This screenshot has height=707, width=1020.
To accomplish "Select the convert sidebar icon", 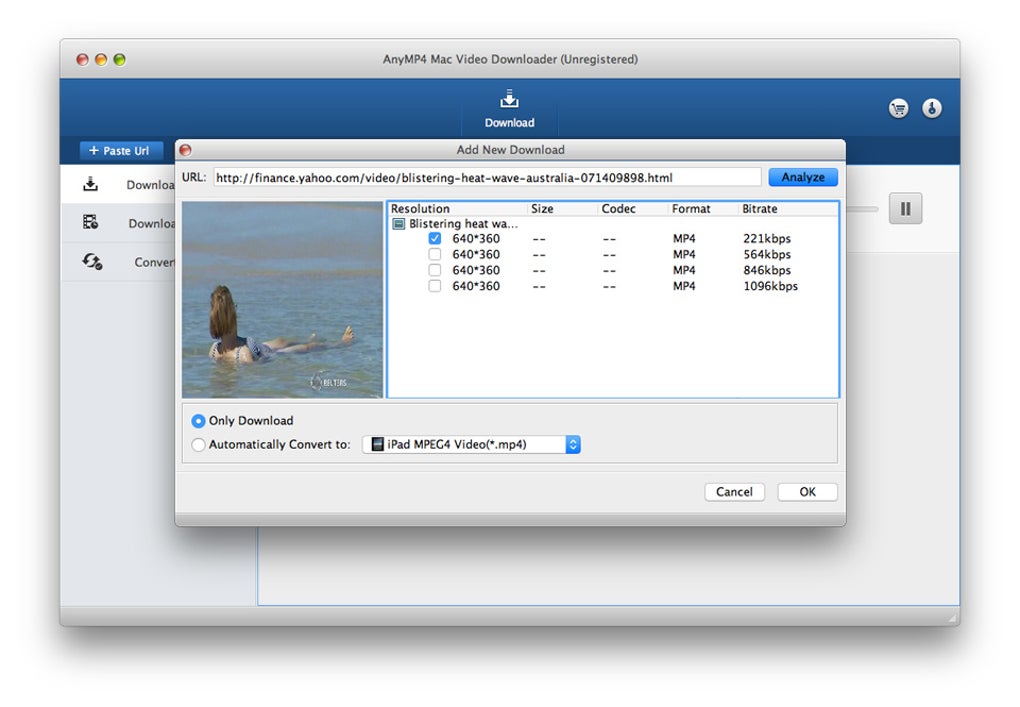I will 92,261.
